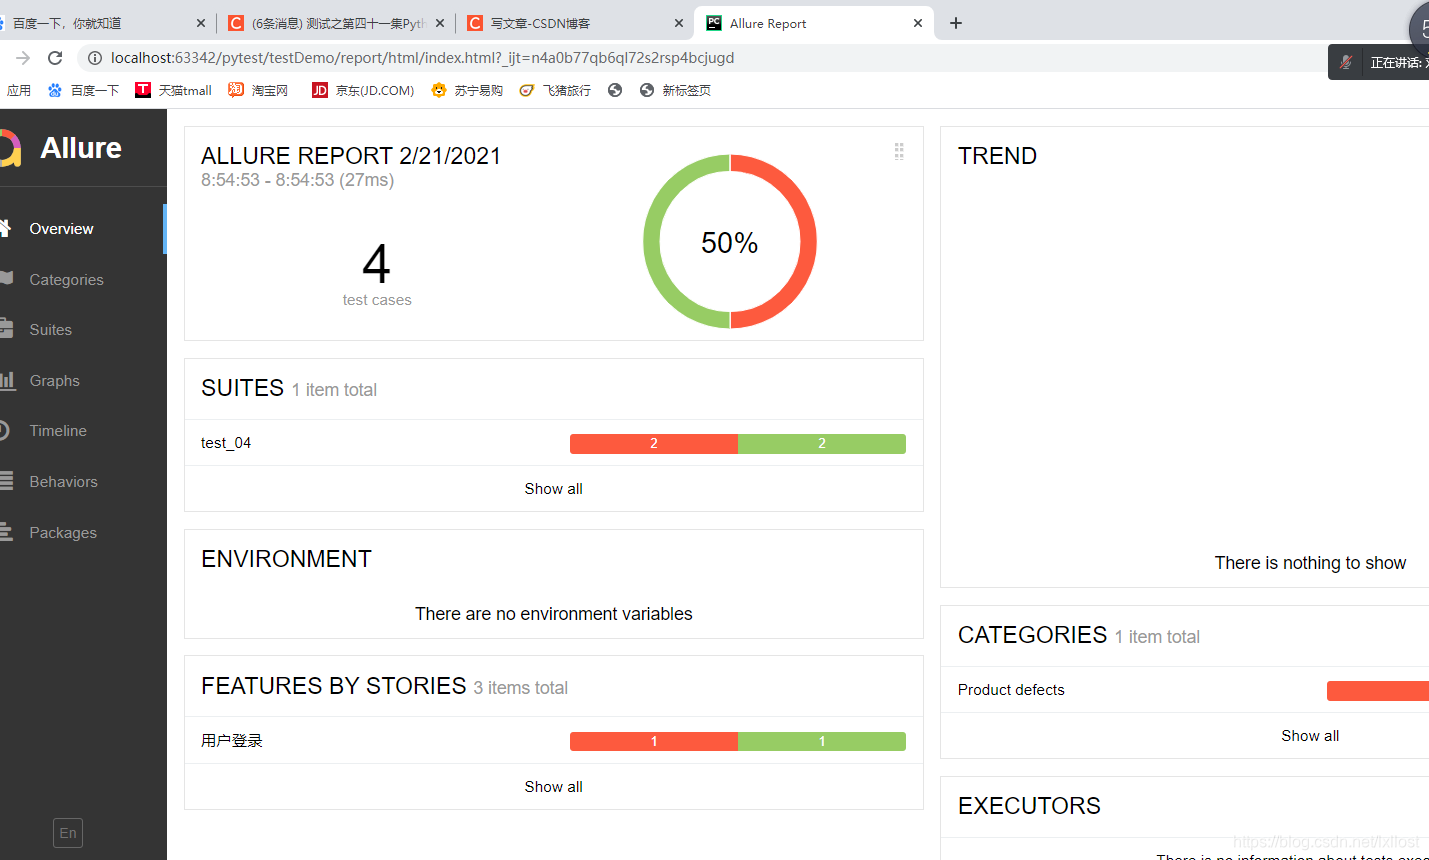Close the 百度一下 tab
1429x860 pixels.
pyautogui.click(x=200, y=23)
